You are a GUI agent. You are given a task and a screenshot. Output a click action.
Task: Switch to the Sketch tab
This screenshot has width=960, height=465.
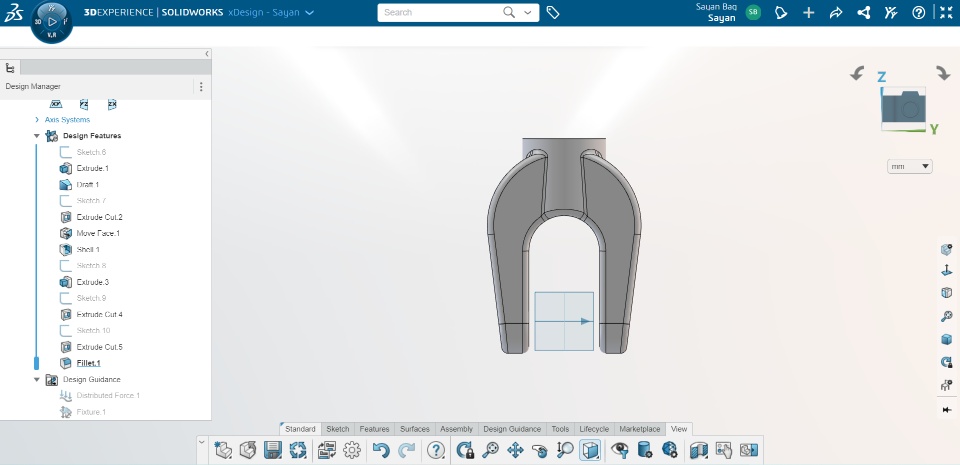[337, 429]
